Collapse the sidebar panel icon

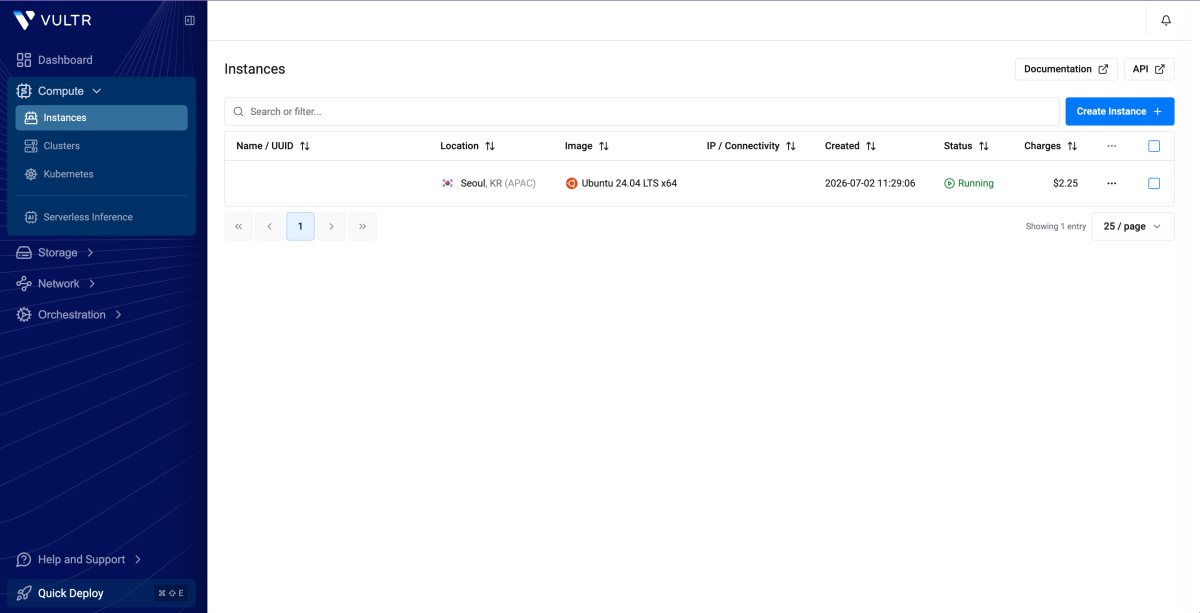coord(190,20)
